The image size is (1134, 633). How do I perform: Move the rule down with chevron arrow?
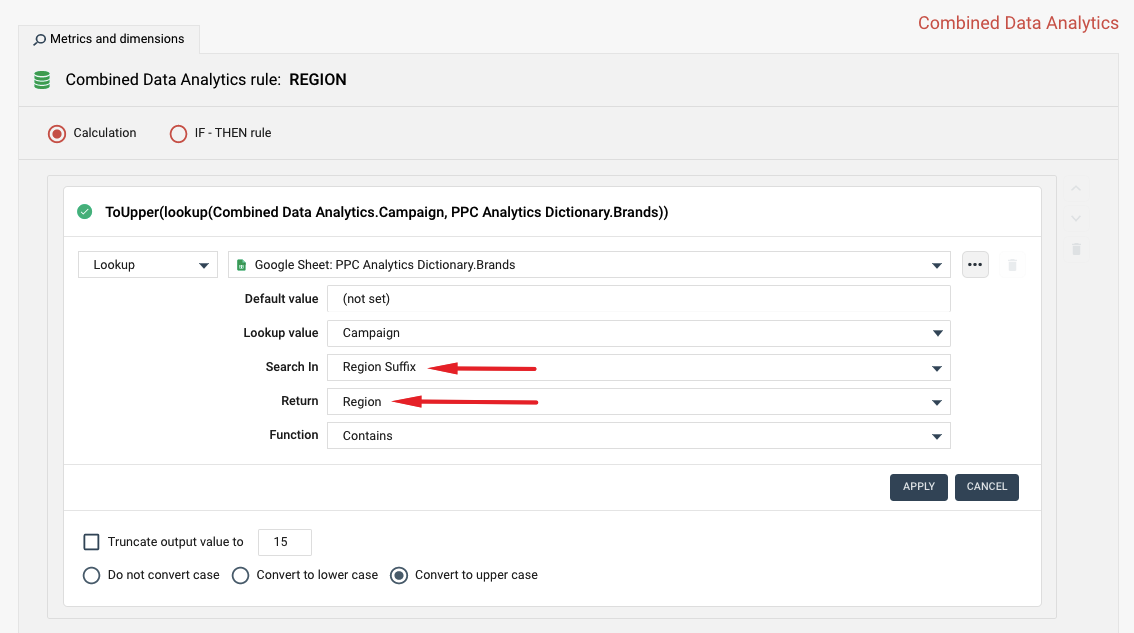[1076, 218]
